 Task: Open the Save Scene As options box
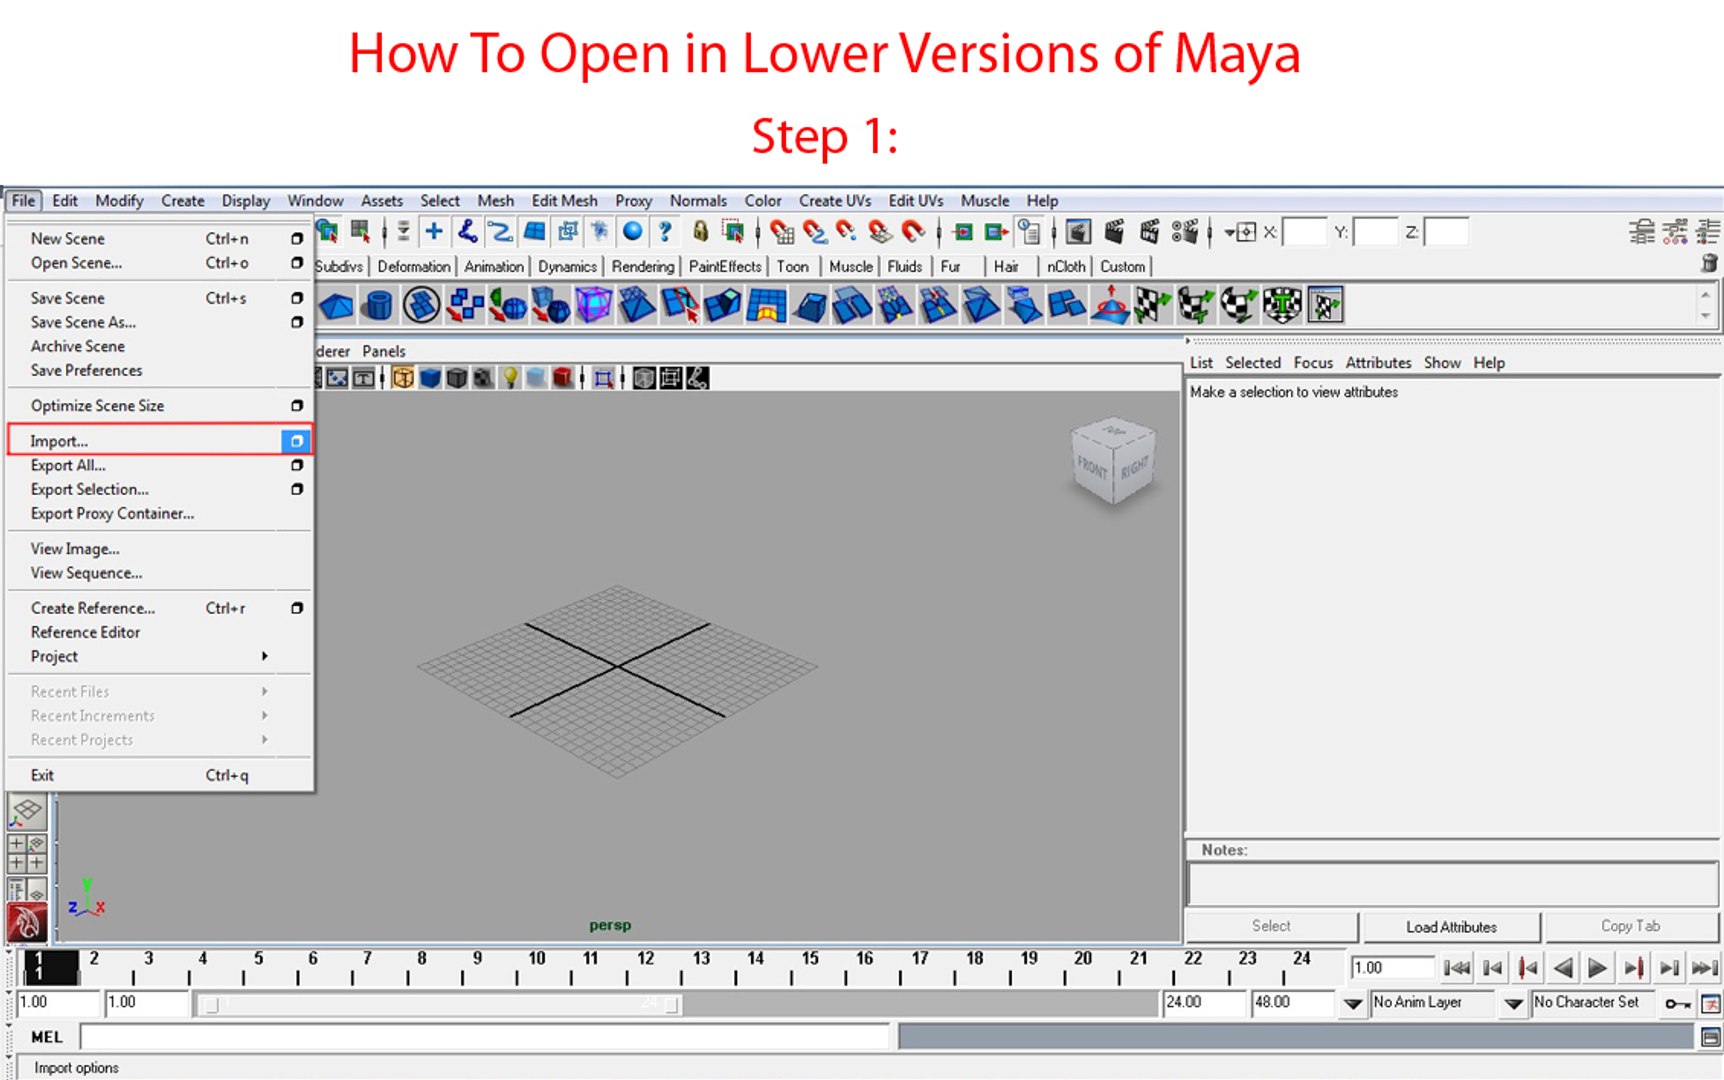click(297, 322)
